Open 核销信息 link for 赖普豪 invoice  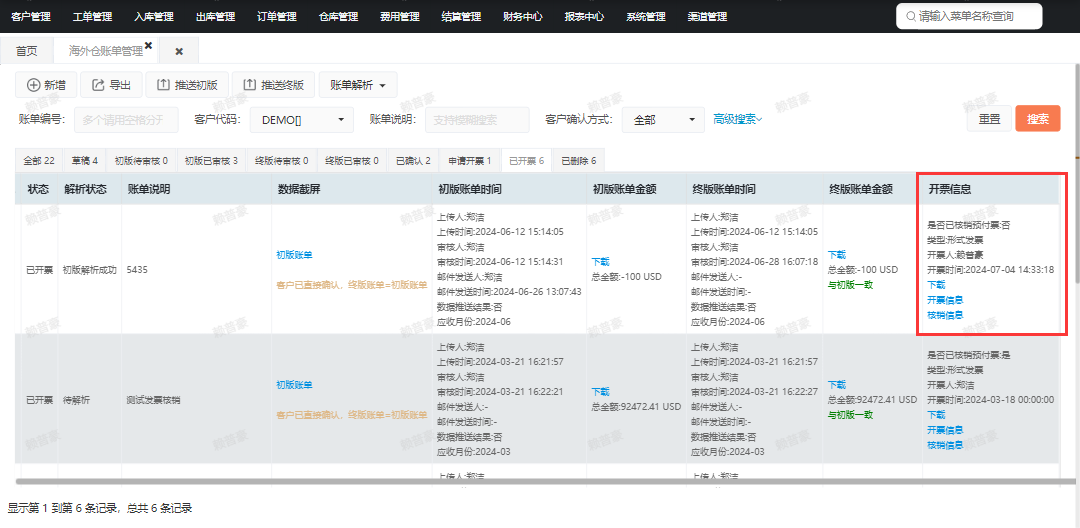point(945,315)
